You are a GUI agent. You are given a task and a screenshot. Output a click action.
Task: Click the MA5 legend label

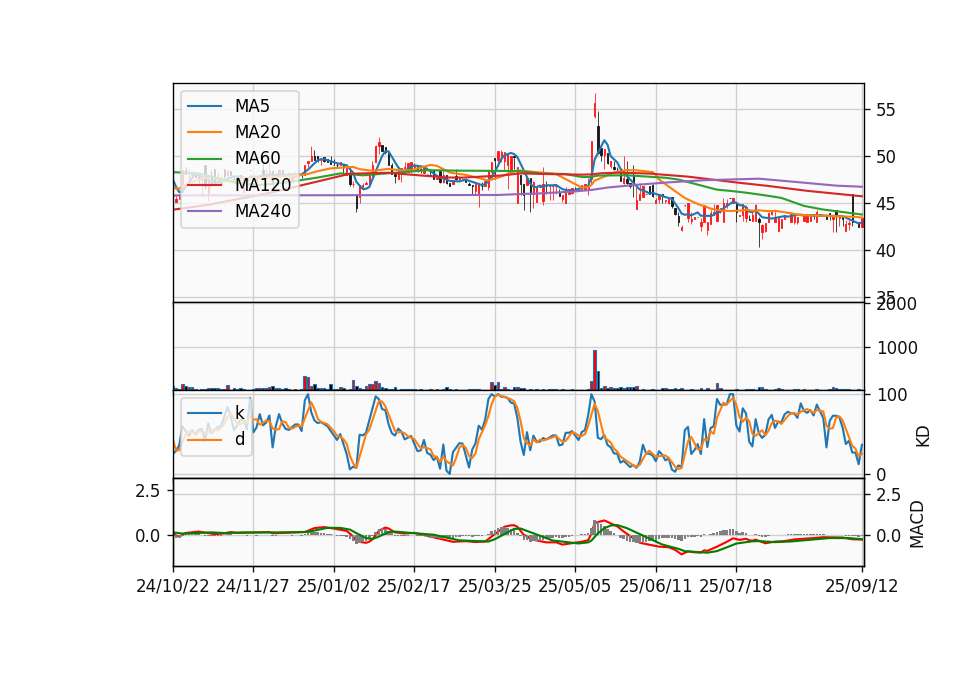[x=252, y=106]
